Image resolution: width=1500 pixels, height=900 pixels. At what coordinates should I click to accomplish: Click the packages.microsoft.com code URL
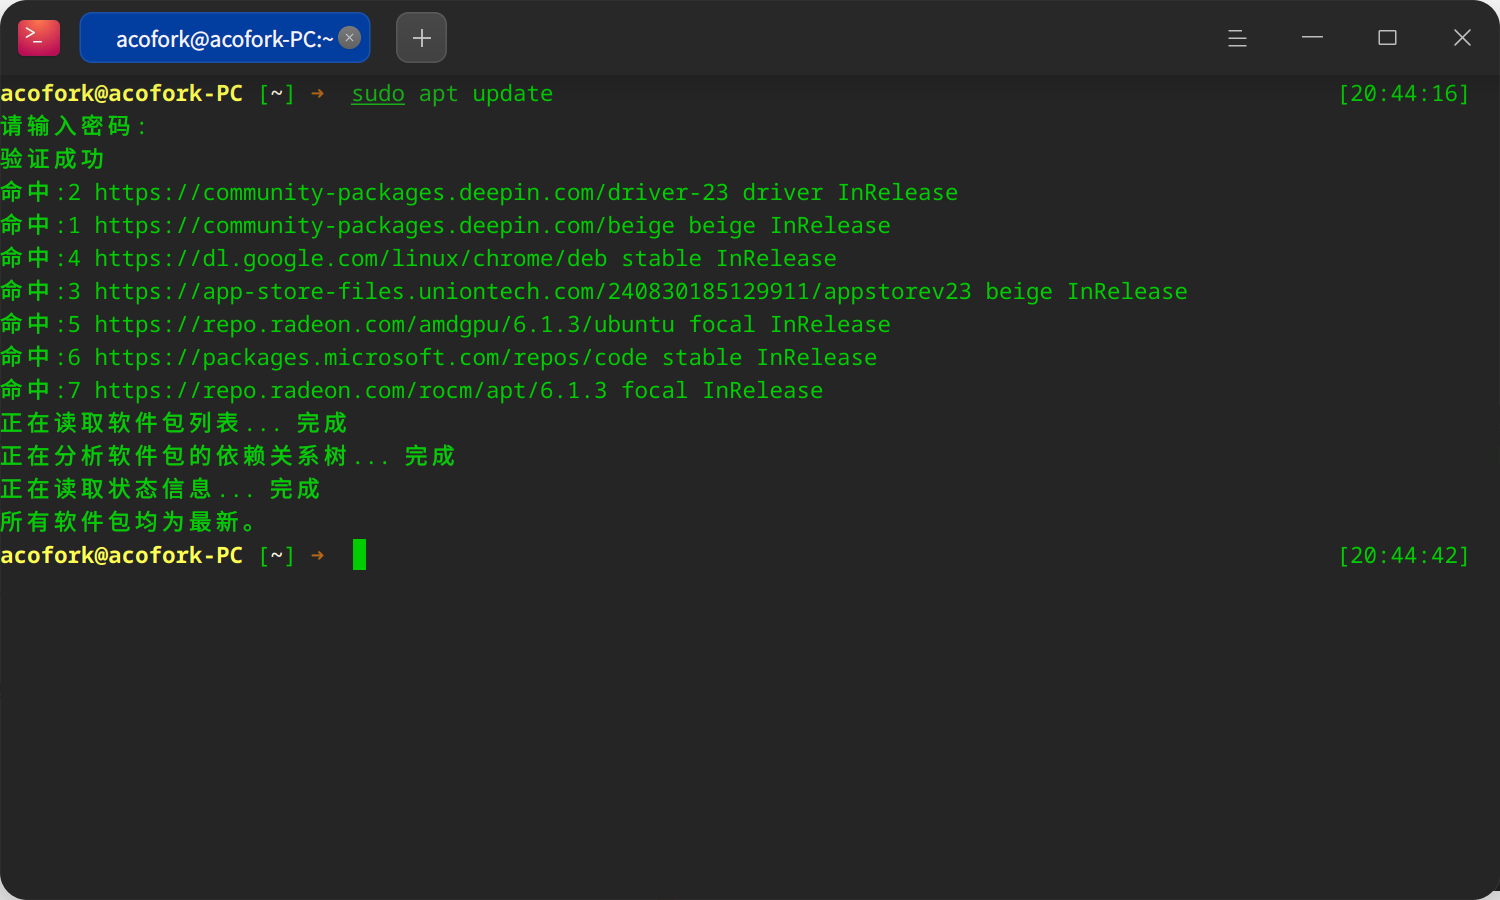click(x=371, y=358)
